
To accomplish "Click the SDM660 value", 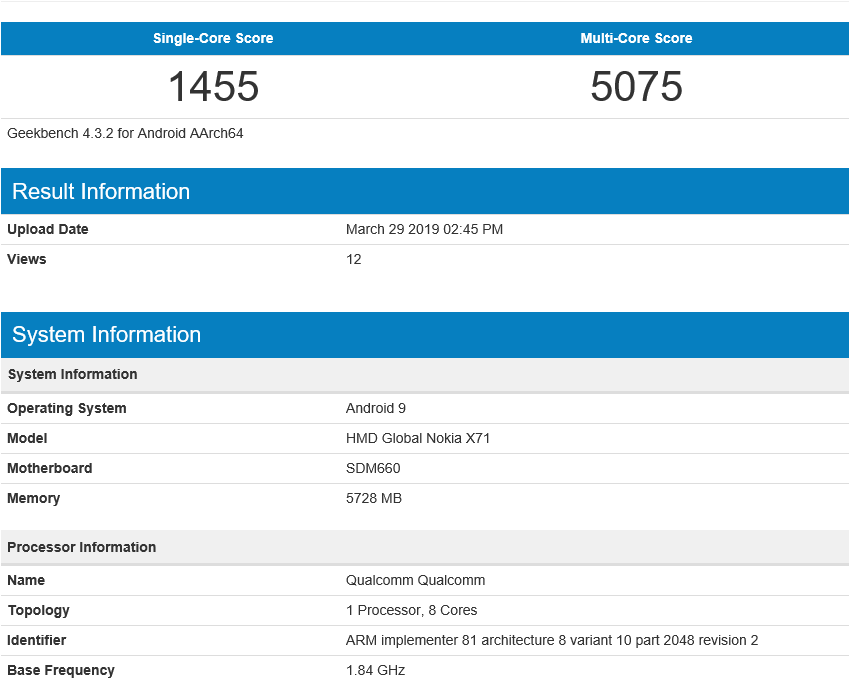I will 373,468.
